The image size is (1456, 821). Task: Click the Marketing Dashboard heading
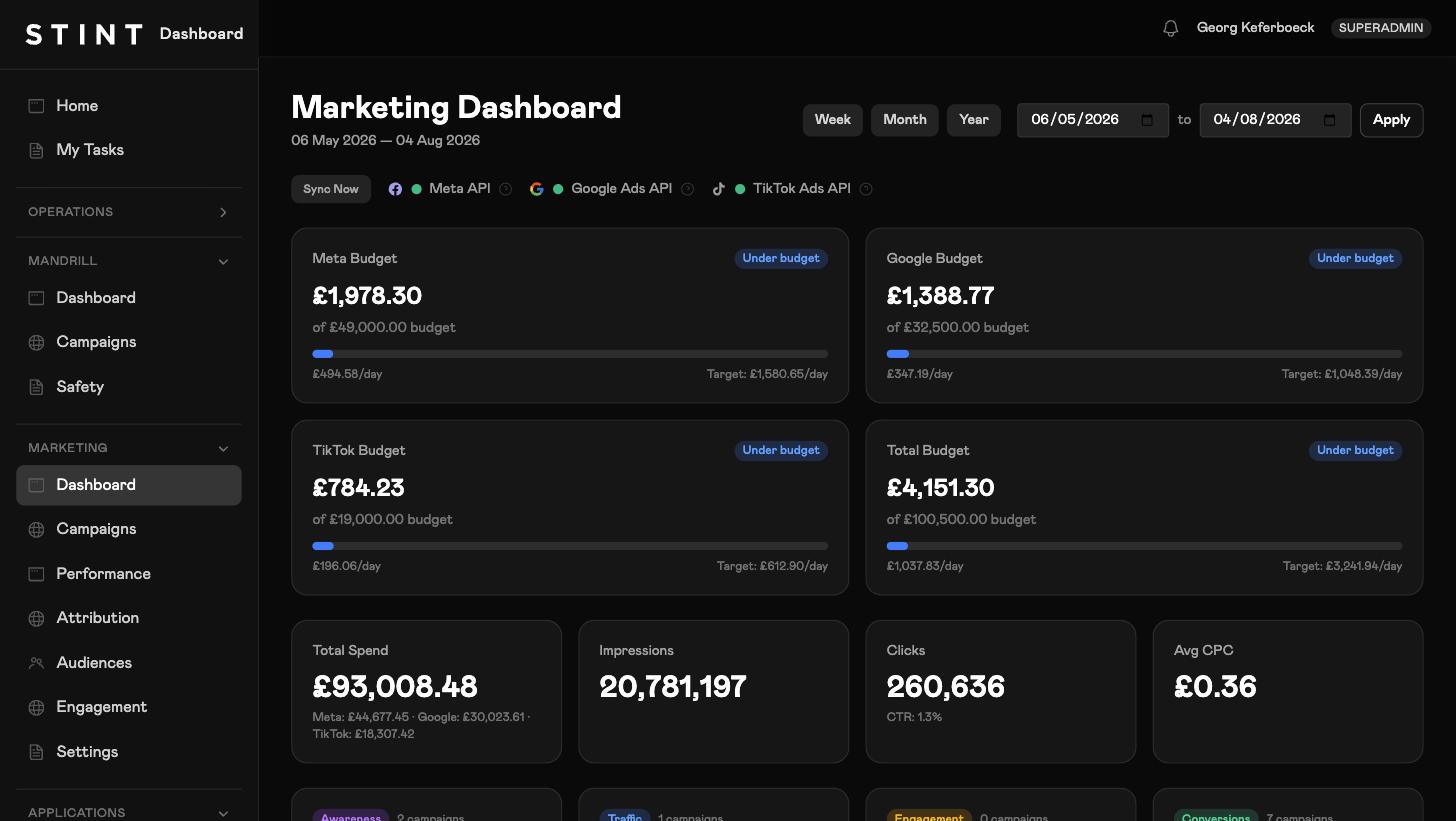point(456,107)
